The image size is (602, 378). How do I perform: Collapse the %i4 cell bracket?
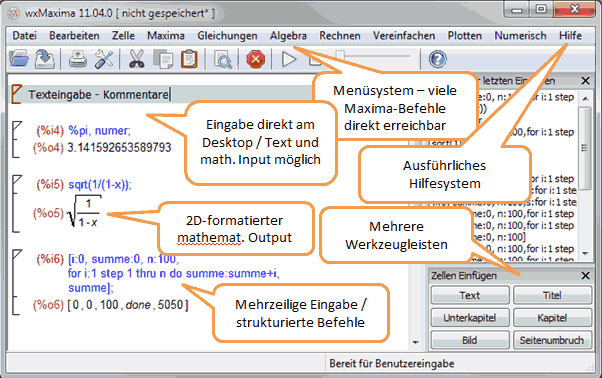pyautogui.click(x=16, y=140)
